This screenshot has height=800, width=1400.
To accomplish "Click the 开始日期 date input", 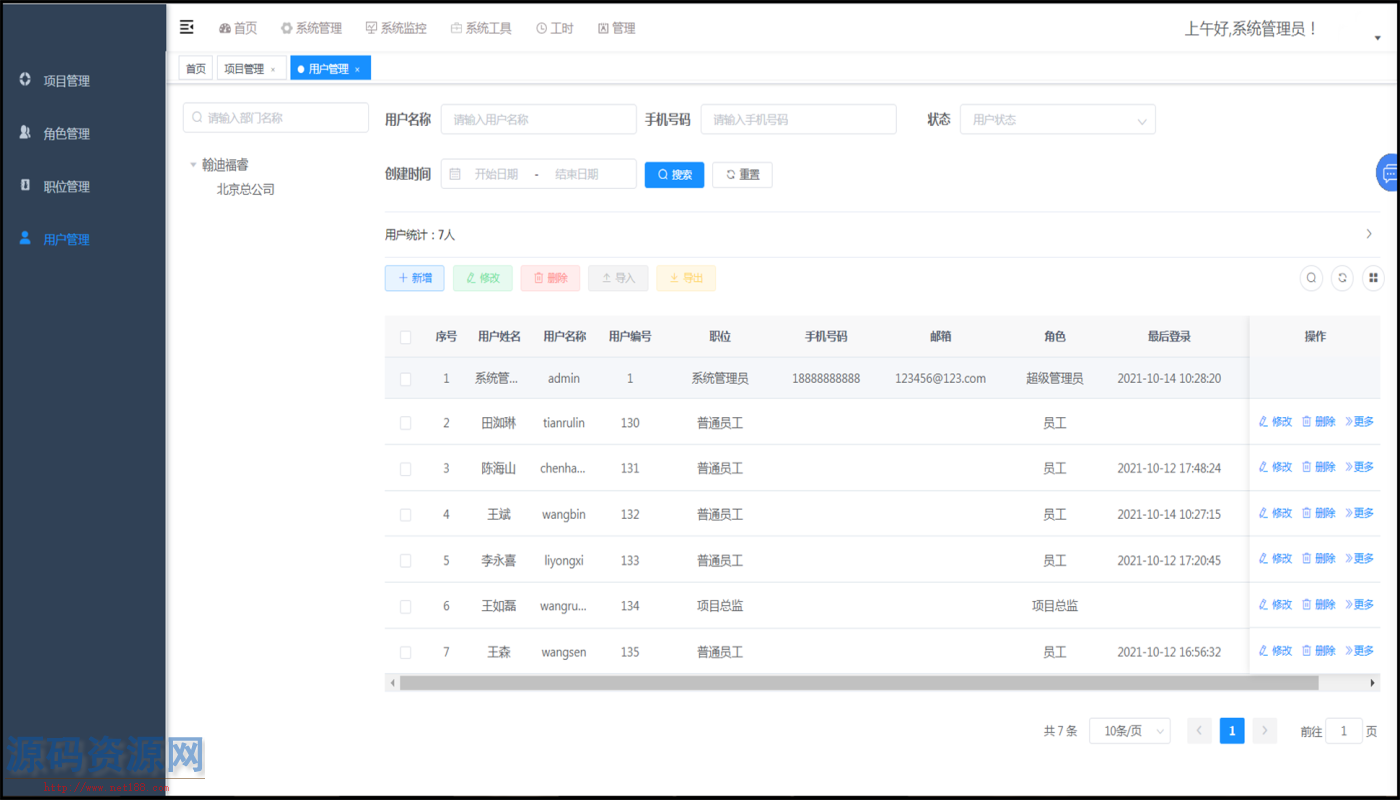I will pos(496,174).
